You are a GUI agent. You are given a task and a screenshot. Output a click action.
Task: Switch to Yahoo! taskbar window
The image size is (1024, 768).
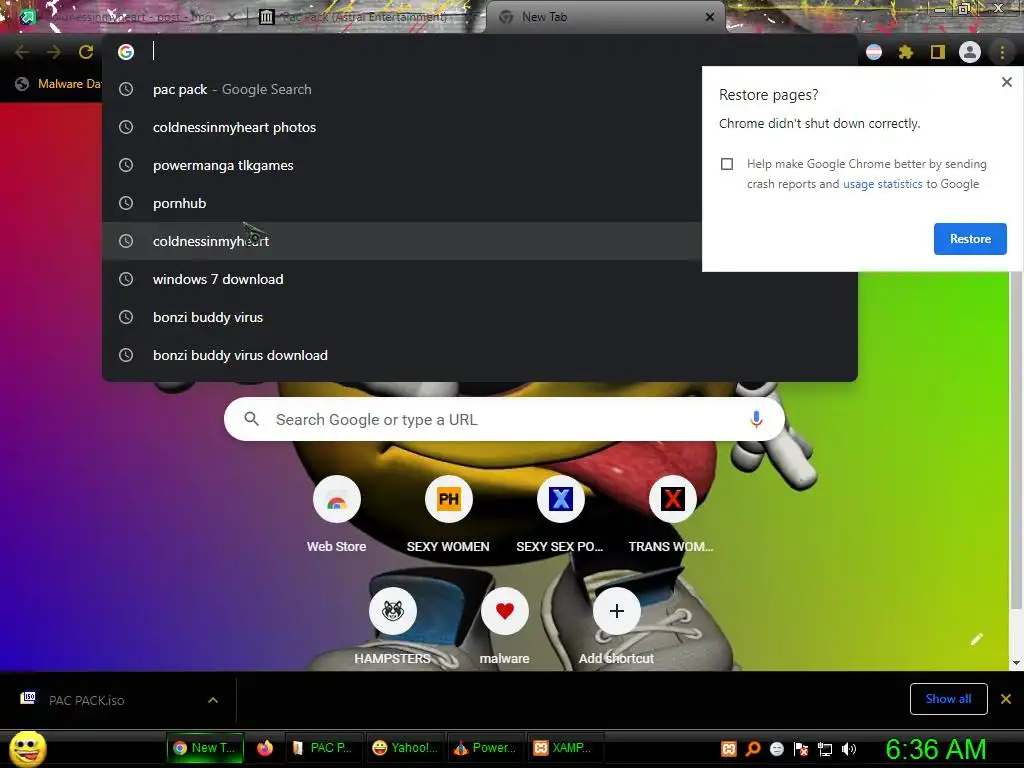(x=406, y=748)
